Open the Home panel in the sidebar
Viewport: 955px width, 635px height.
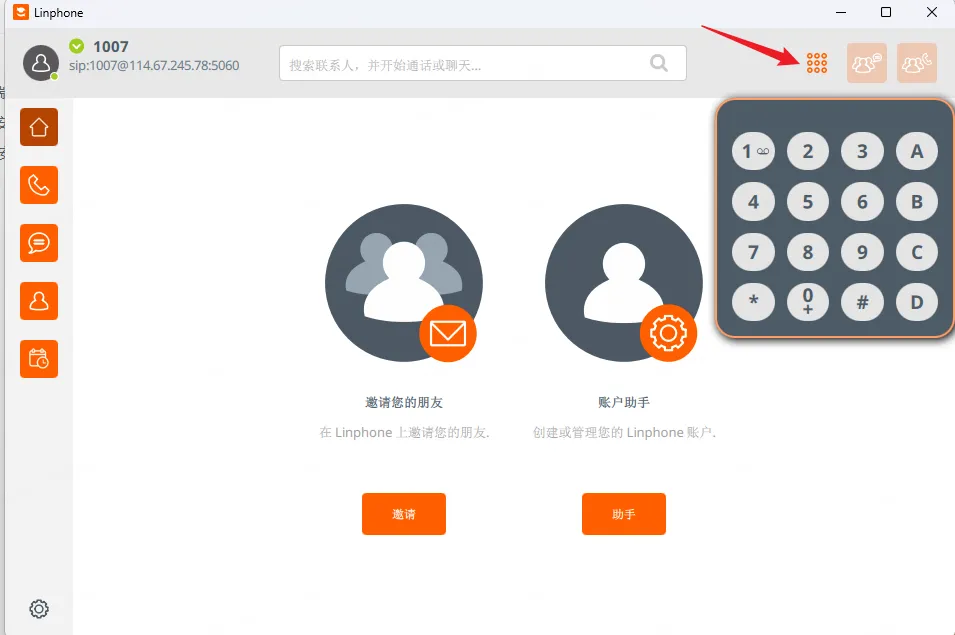pos(38,127)
